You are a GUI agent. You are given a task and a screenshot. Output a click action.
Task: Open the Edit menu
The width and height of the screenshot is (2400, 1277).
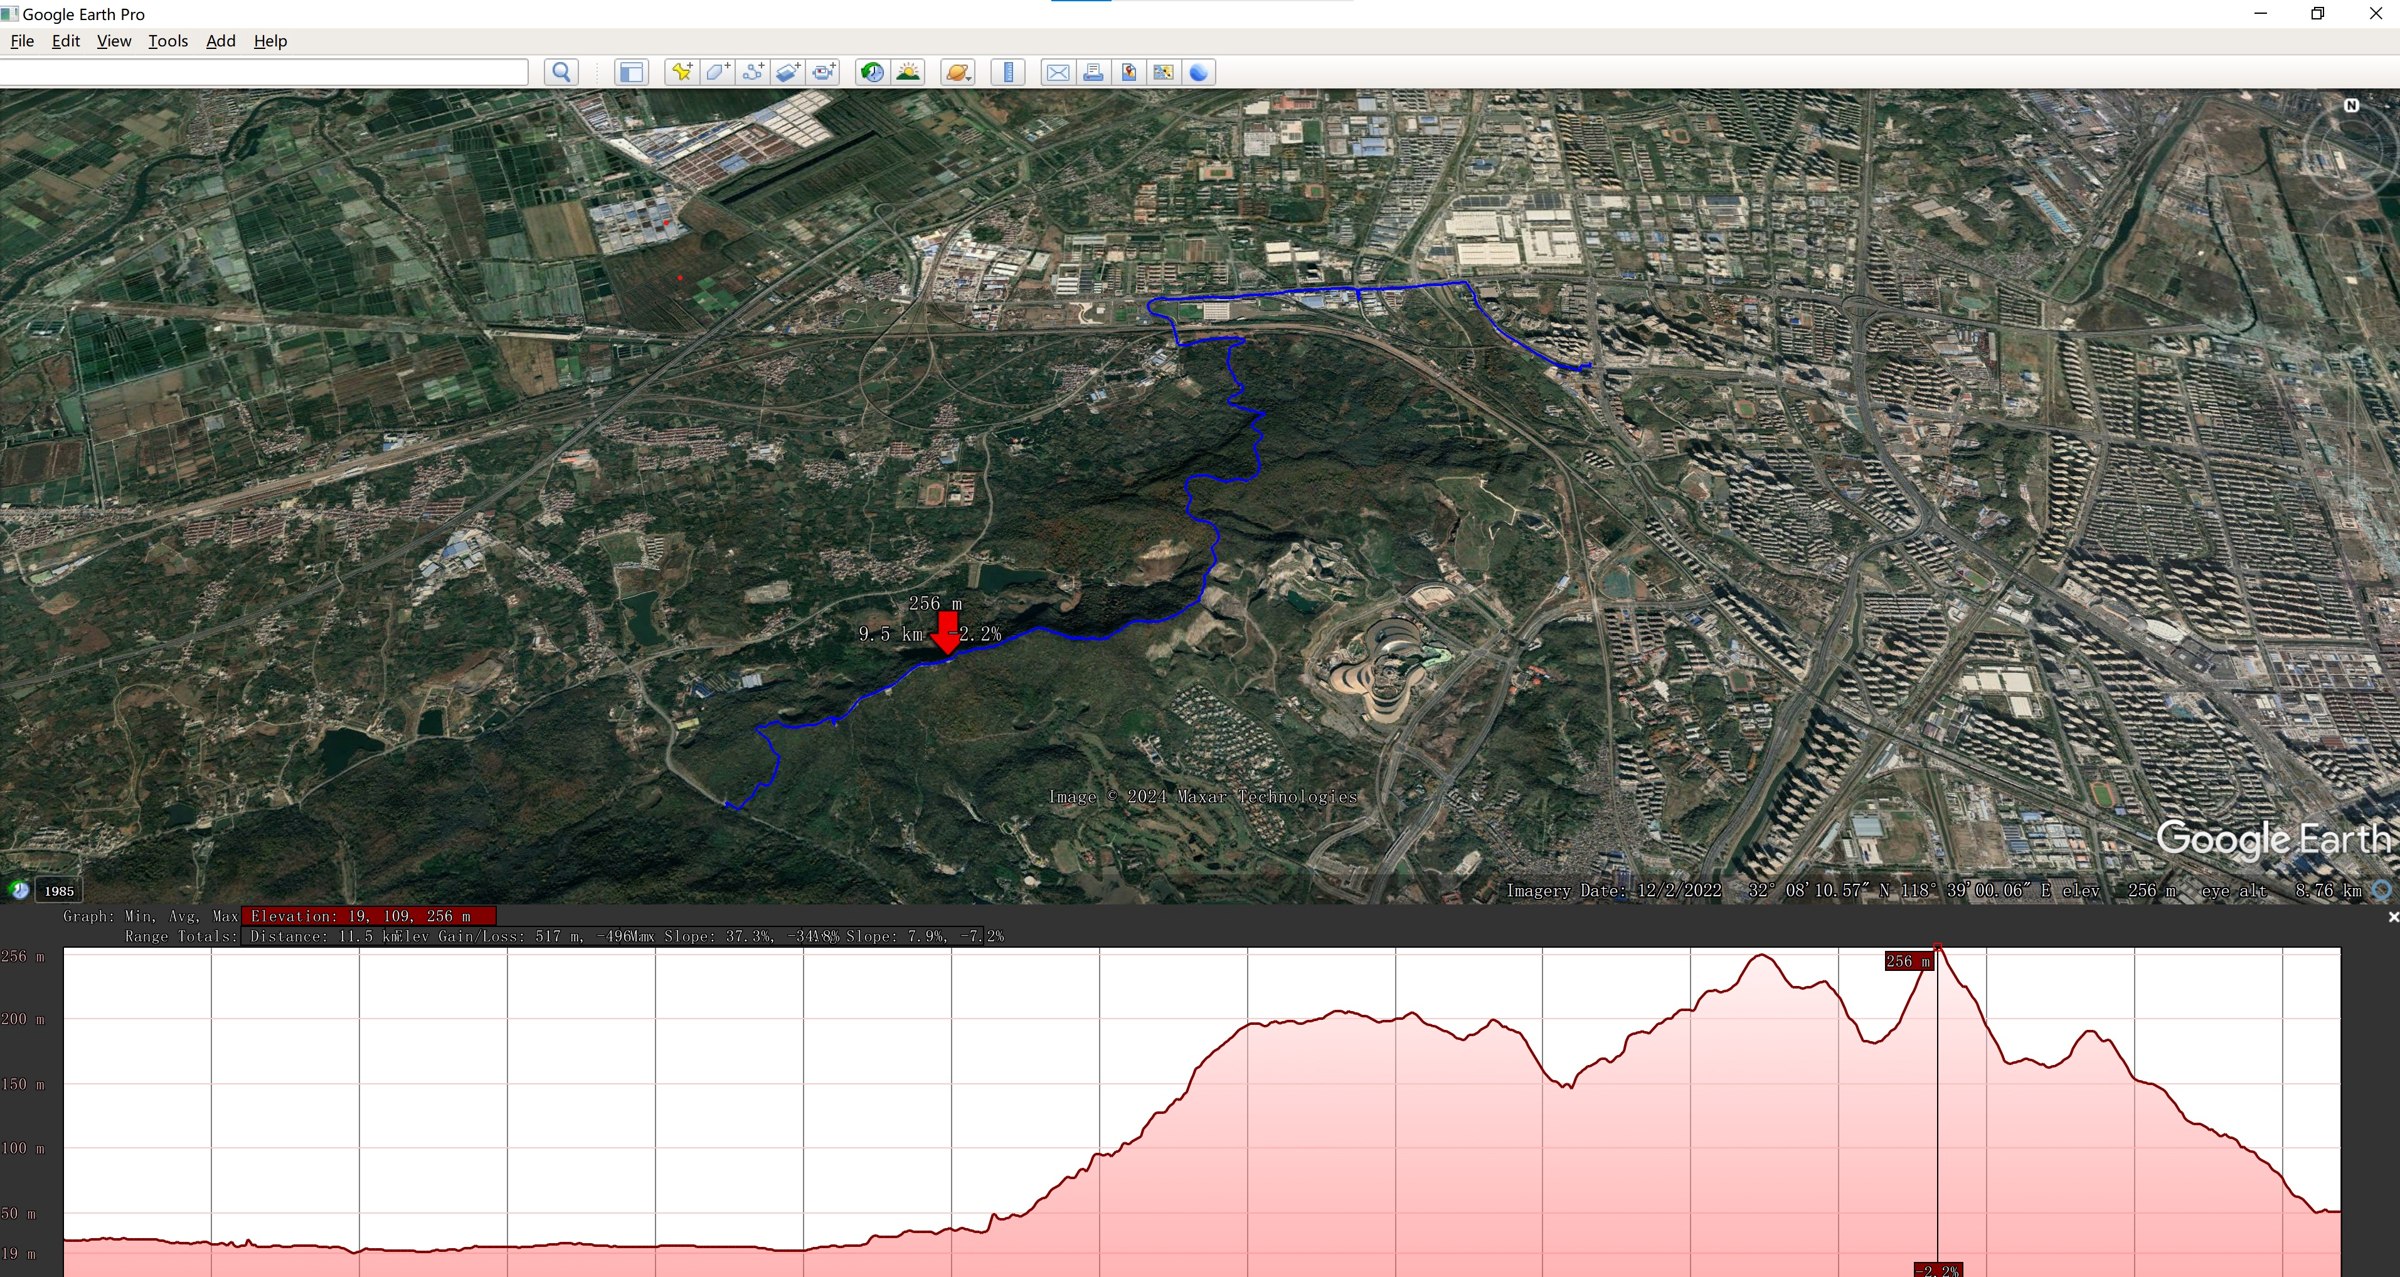point(66,41)
